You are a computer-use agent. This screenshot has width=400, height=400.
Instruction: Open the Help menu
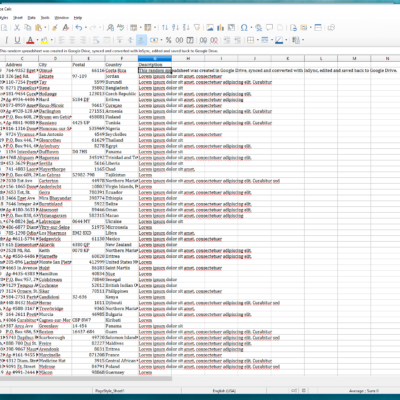click(x=78, y=18)
